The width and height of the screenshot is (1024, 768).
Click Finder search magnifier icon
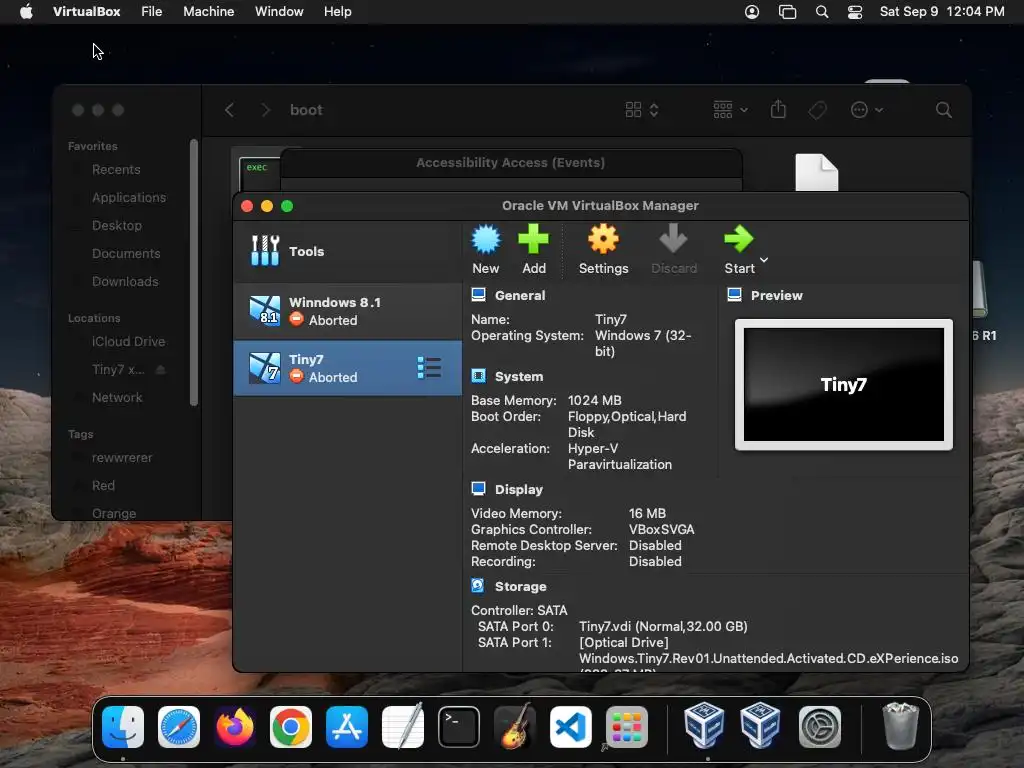coord(943,110)
